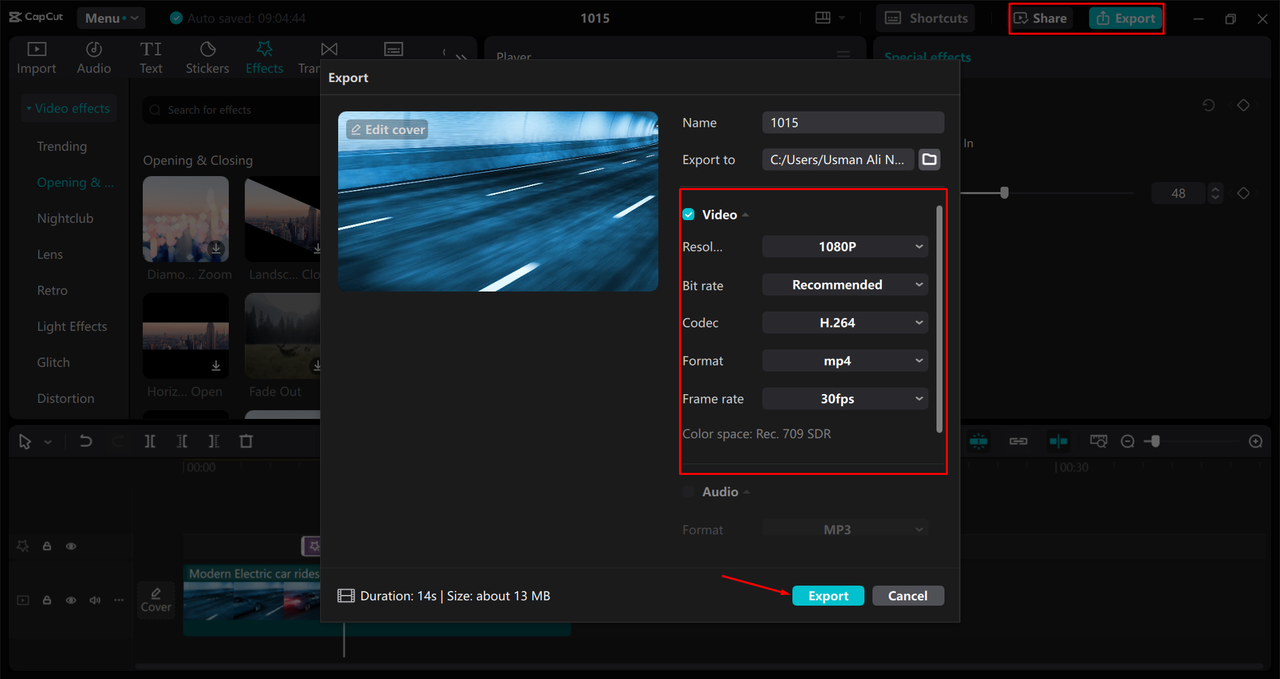This screenshot has height=679, width=1280.
Task: Click the timeline zoom slider handle
Action: (1153, 441)
